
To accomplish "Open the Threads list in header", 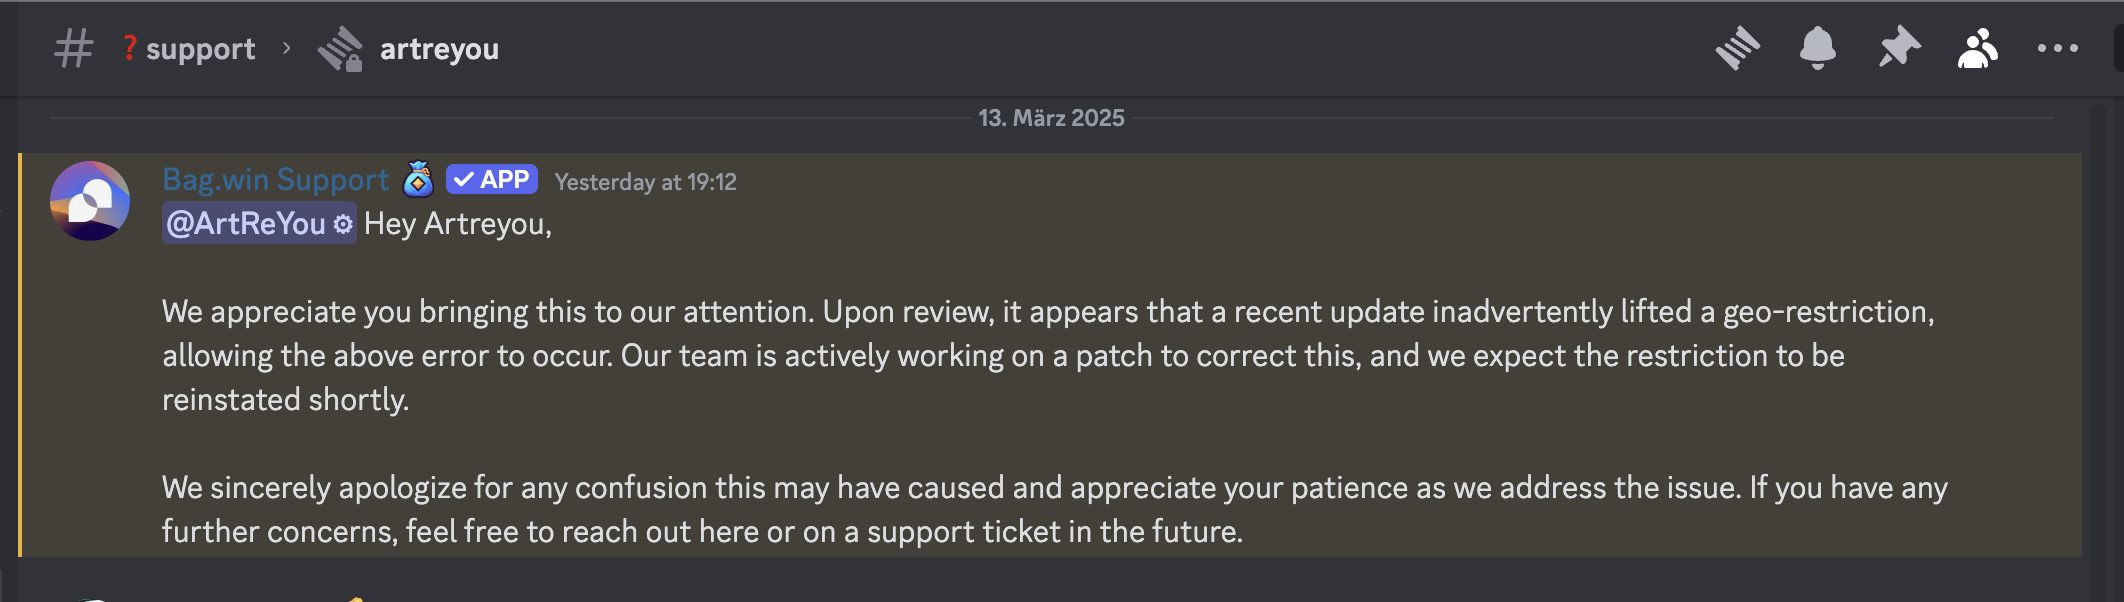I will [1738, 48].
